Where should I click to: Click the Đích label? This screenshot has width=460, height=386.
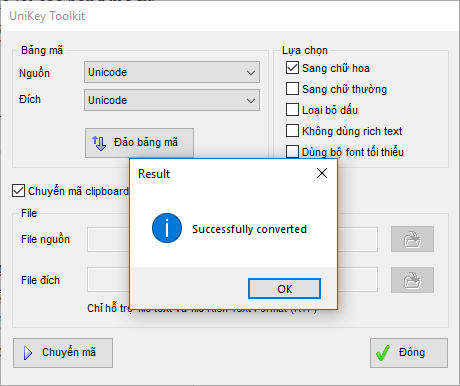[30, 99]
